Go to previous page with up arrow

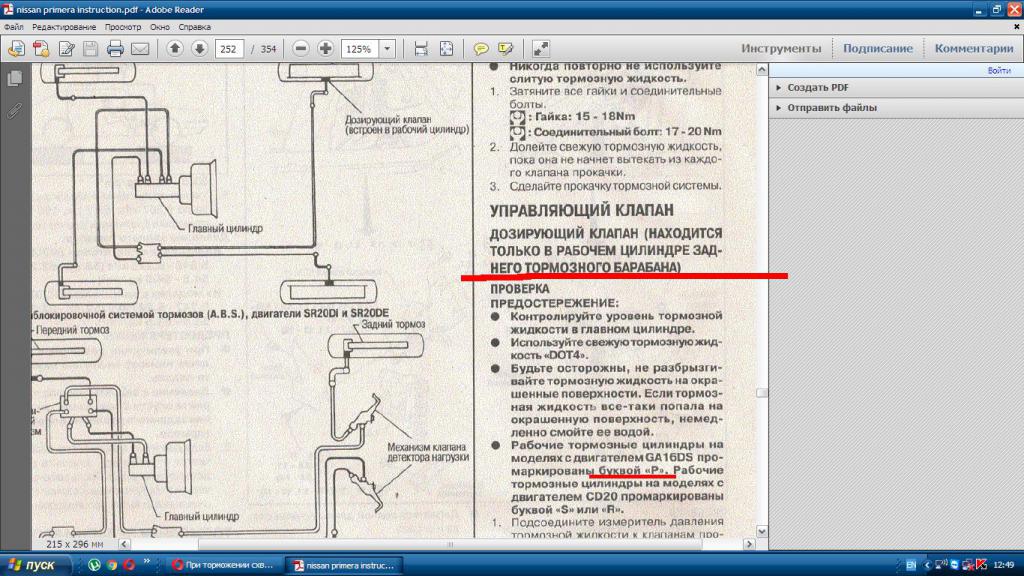[174, 48]
